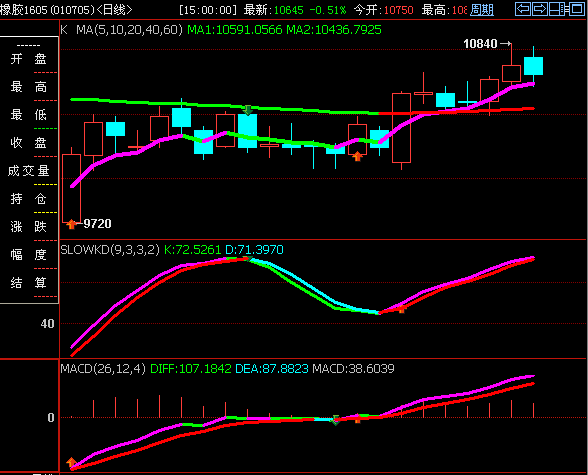Click the MACD(26,12,4) indicator label
Screen dimensions: 588x475
pos(103,369)
